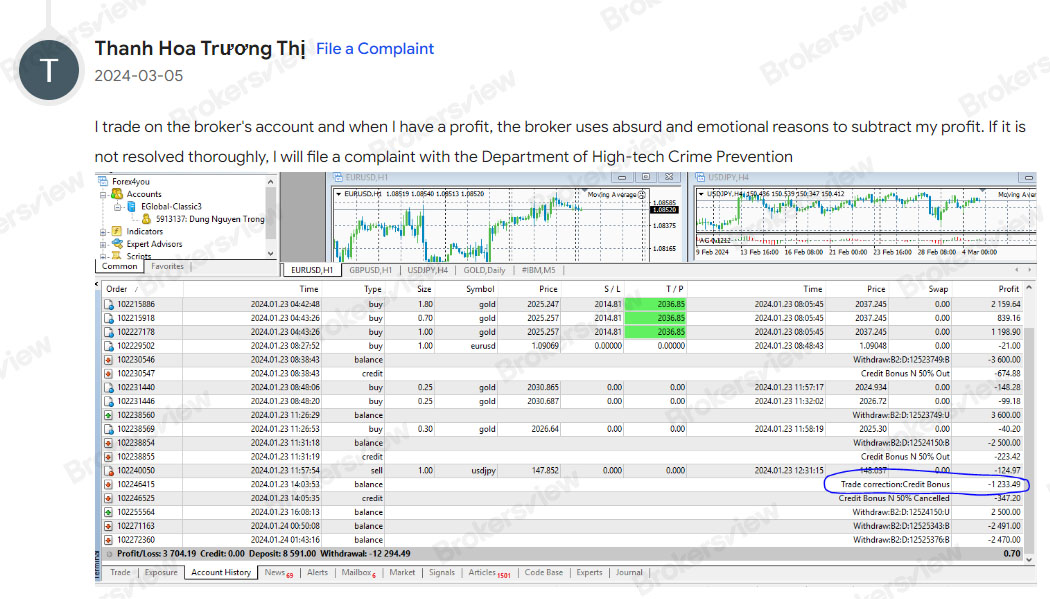Image resolution: width=1050 pixels, height=599 pixels.
Task: Expand the Indicators tree node
Action: point(103,231)
